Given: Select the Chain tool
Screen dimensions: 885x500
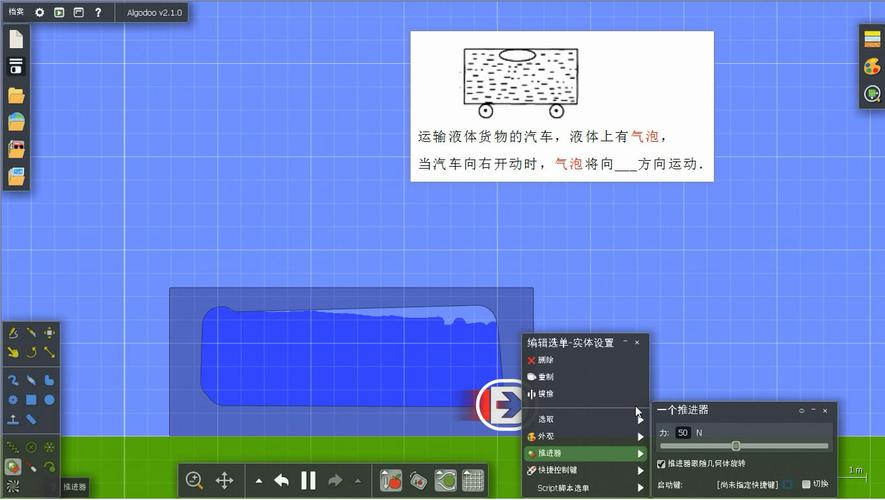Looking at the screenshot, I should pyautogui.click(x=32, y=419).
